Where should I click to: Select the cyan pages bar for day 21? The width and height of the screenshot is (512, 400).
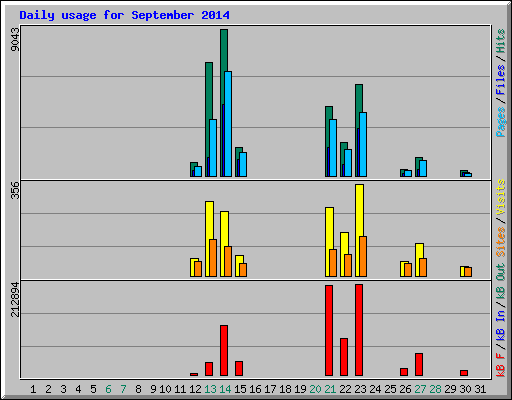pos(333,148)
